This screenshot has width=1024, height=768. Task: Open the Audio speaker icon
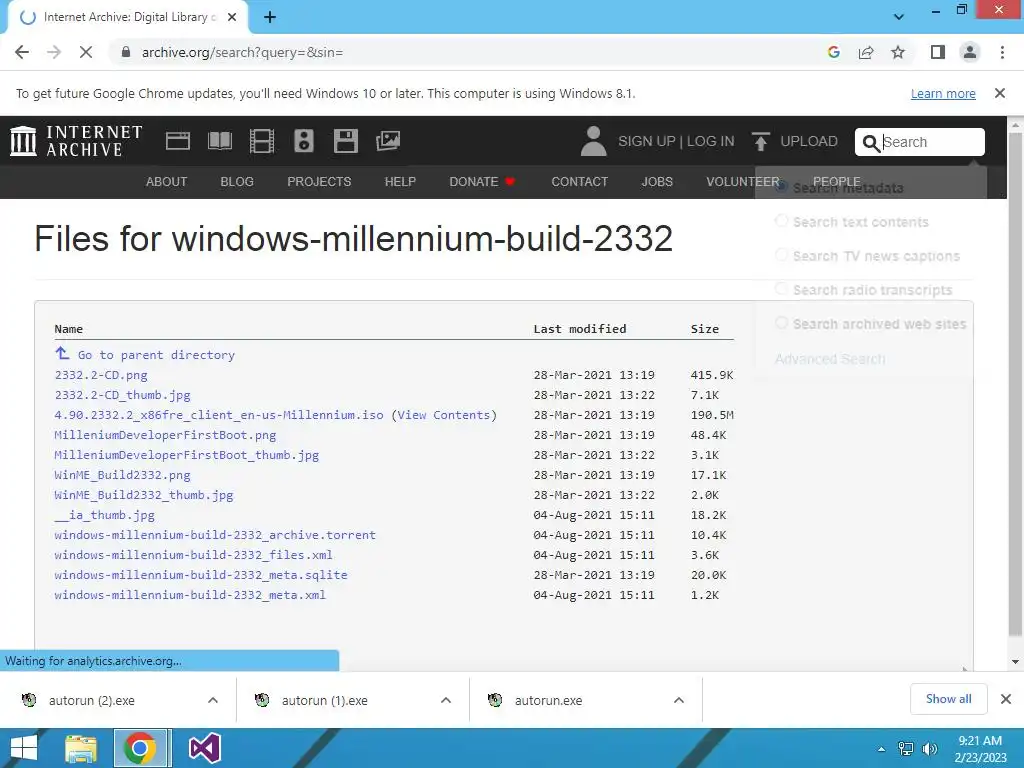304,141
